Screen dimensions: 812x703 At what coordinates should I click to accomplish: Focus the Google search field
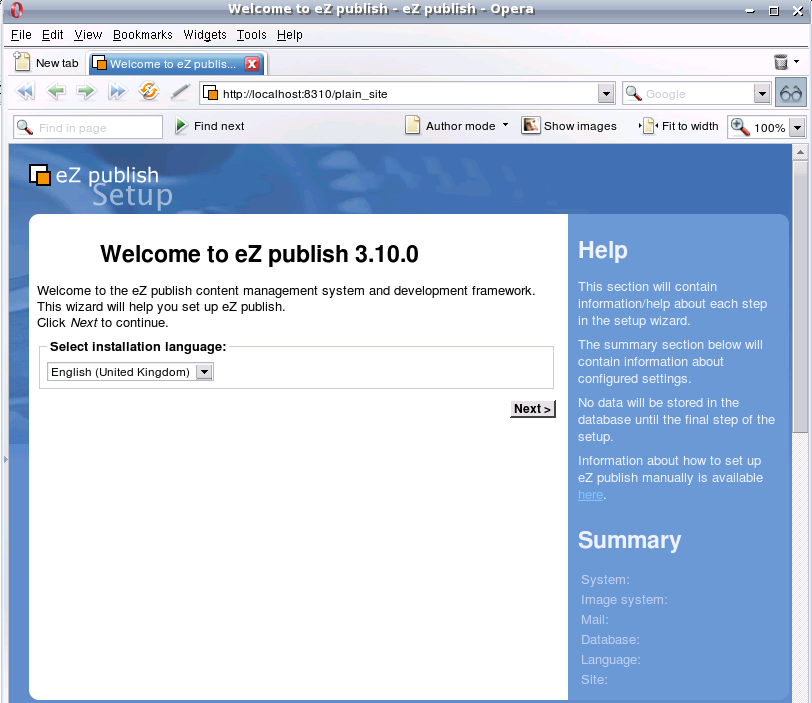click(x=698, y=94)
